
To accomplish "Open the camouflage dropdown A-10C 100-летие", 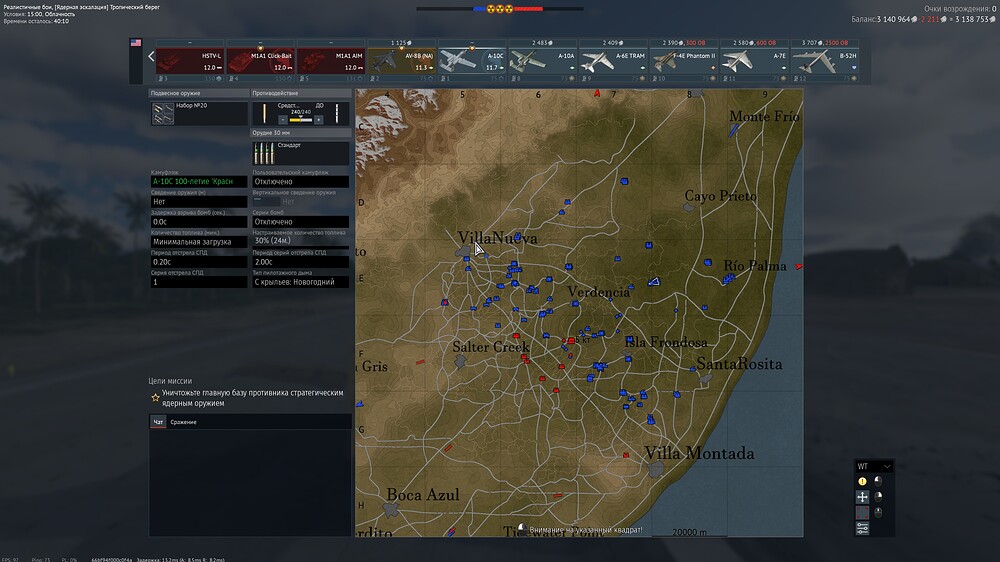I will pyautogui.click(x=198, y=181).
